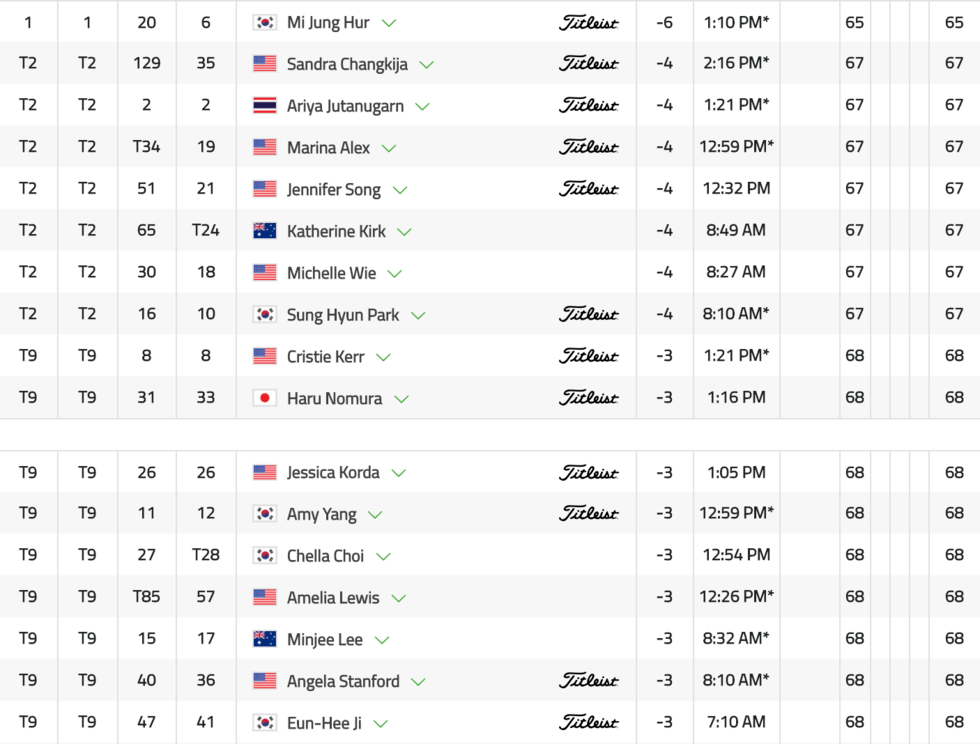Click Mi Jung Hur's -6 score cell
The height and width of the screenshot is (744, 980).
click(x=664, y=22)
